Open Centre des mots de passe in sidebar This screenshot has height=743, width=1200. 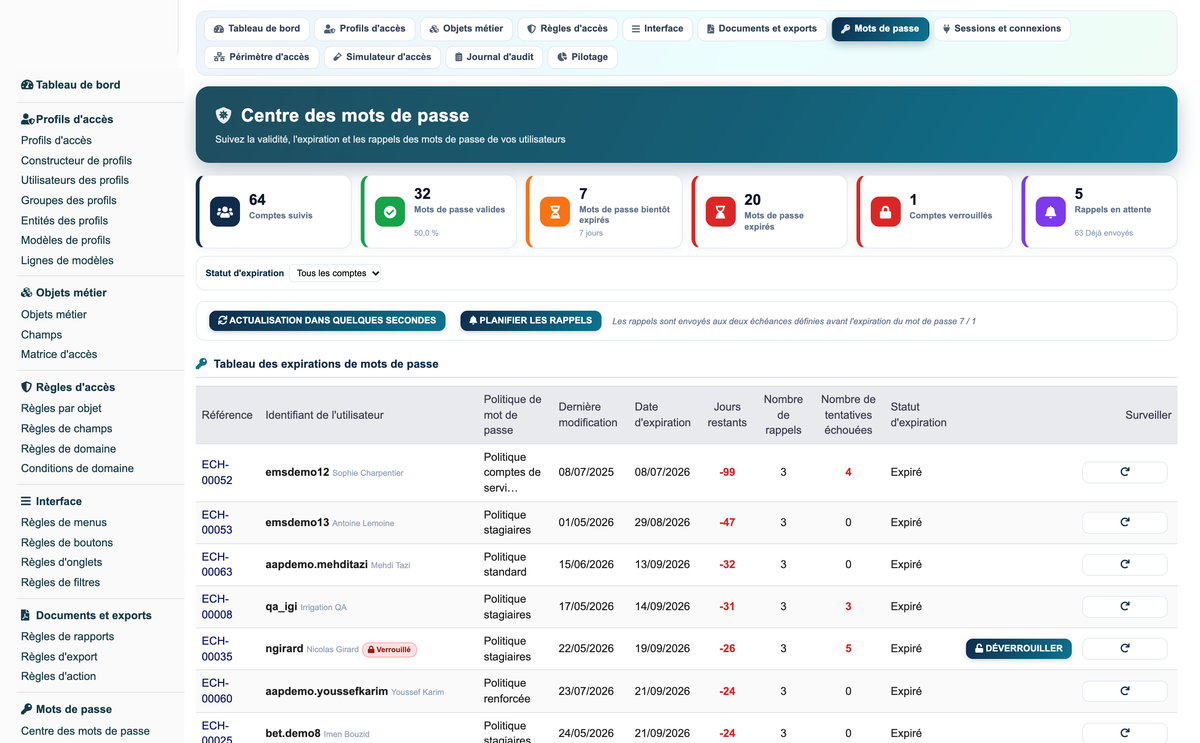[85, 731]
